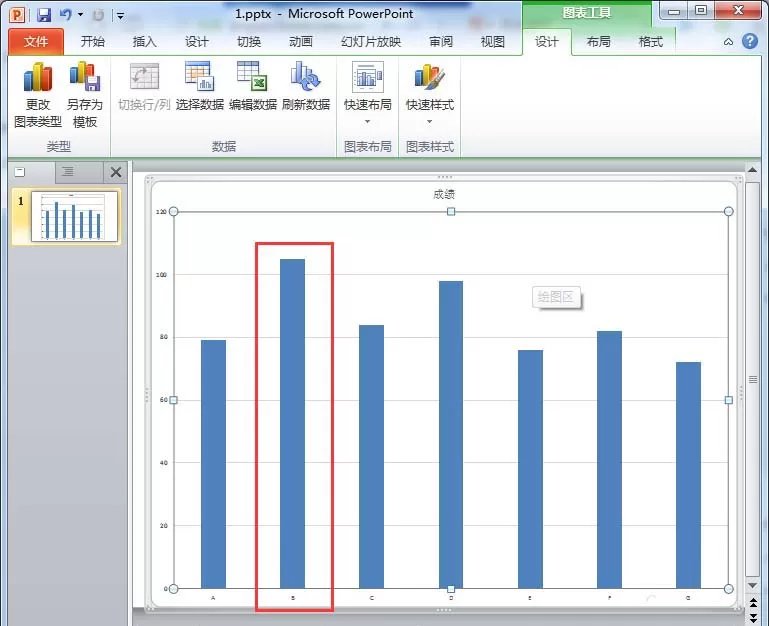Select the bar for category E

coord(530,469)
